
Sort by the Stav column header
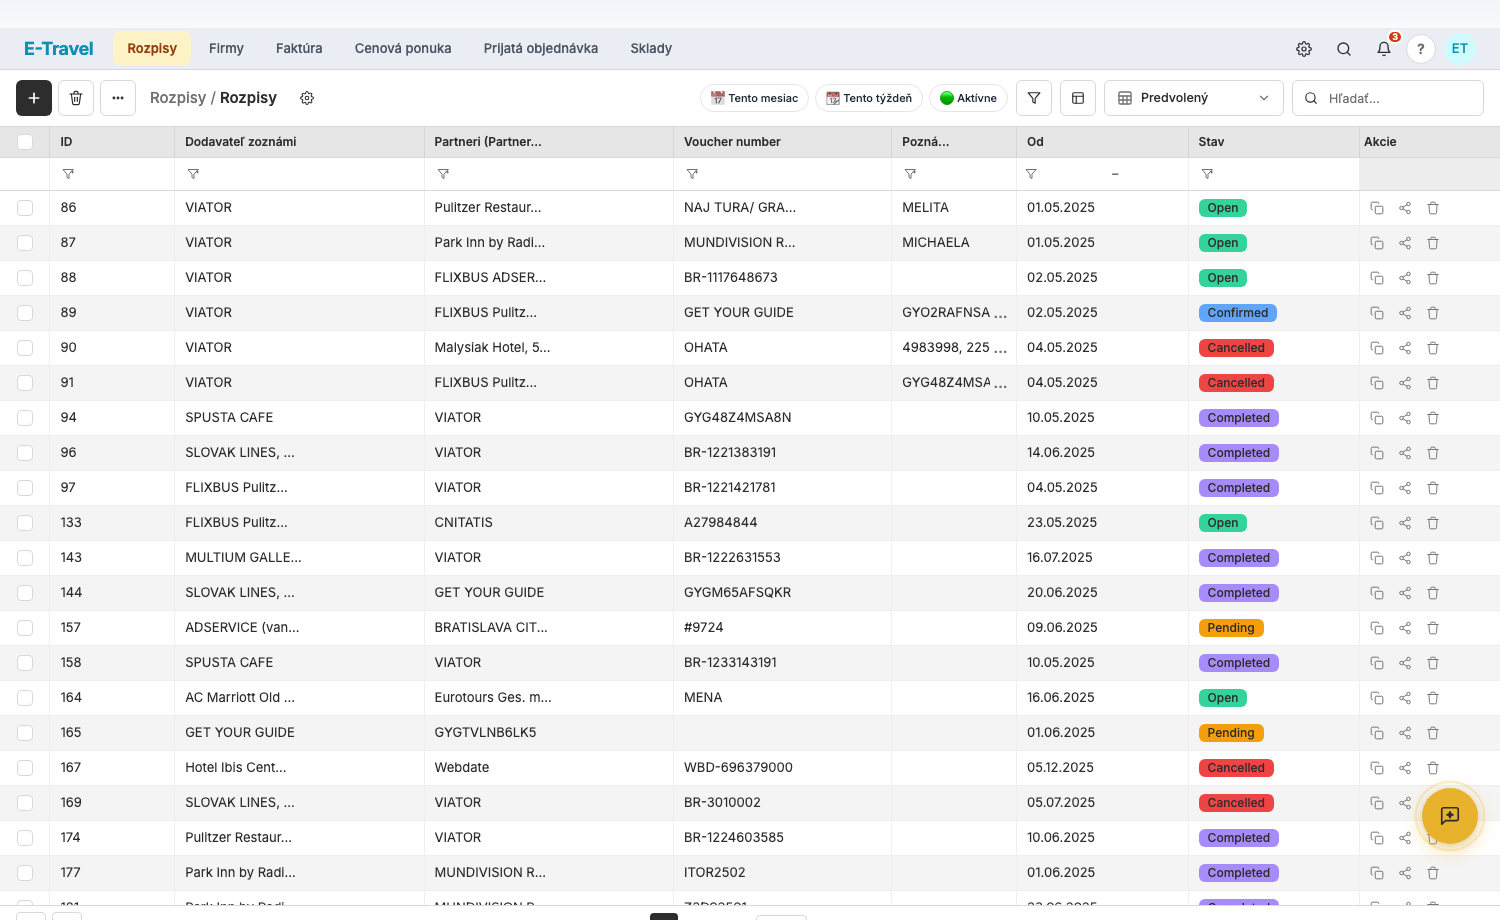(1211, 142)
